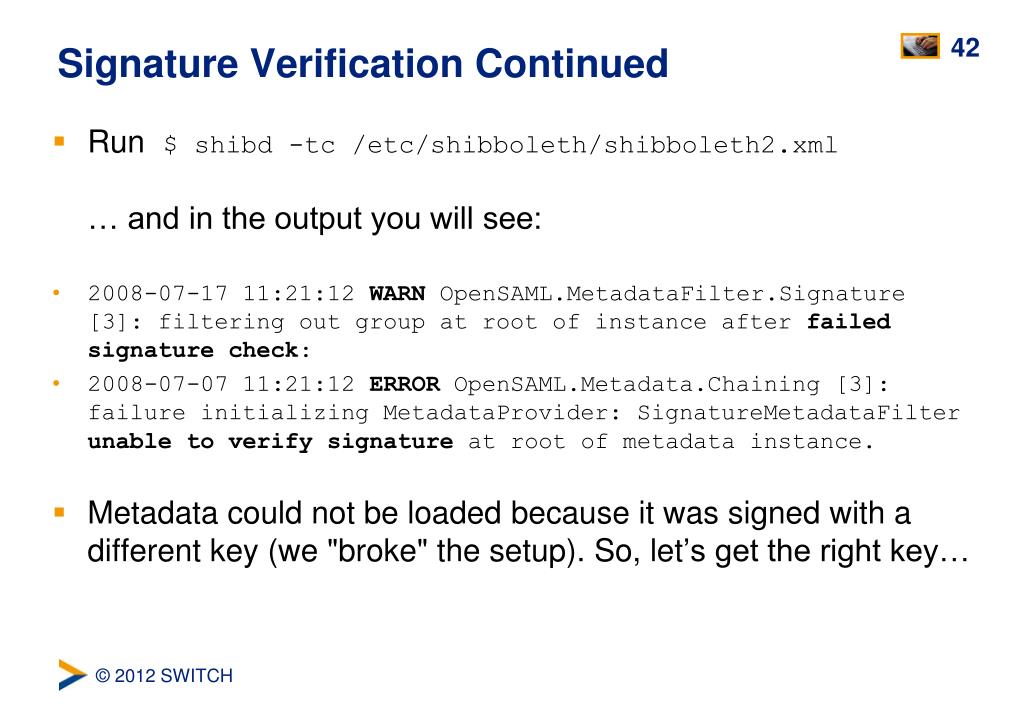Click the bold text 'failed' in log
Image resolution: width=1023 pixels, height=708 pixels.
(x=849, y=322)
